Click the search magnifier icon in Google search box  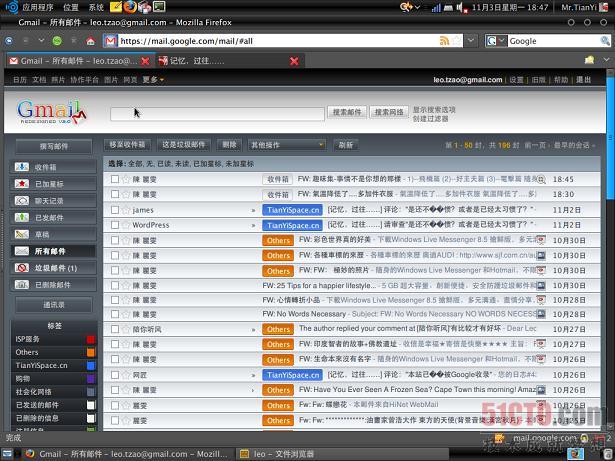click(605, 41)
